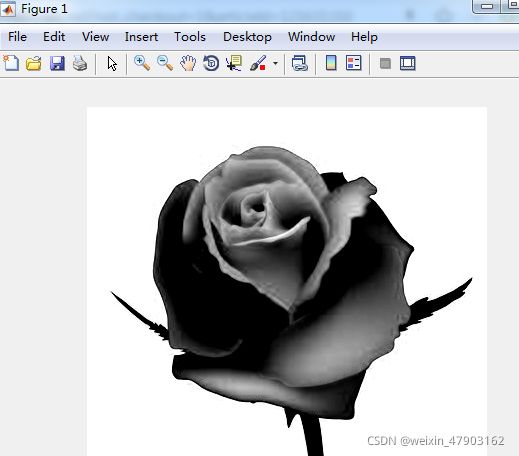Insert a legend from the toolbar
Screen dimensions: 519x456
pyautogui.click(x=354, y=63)
